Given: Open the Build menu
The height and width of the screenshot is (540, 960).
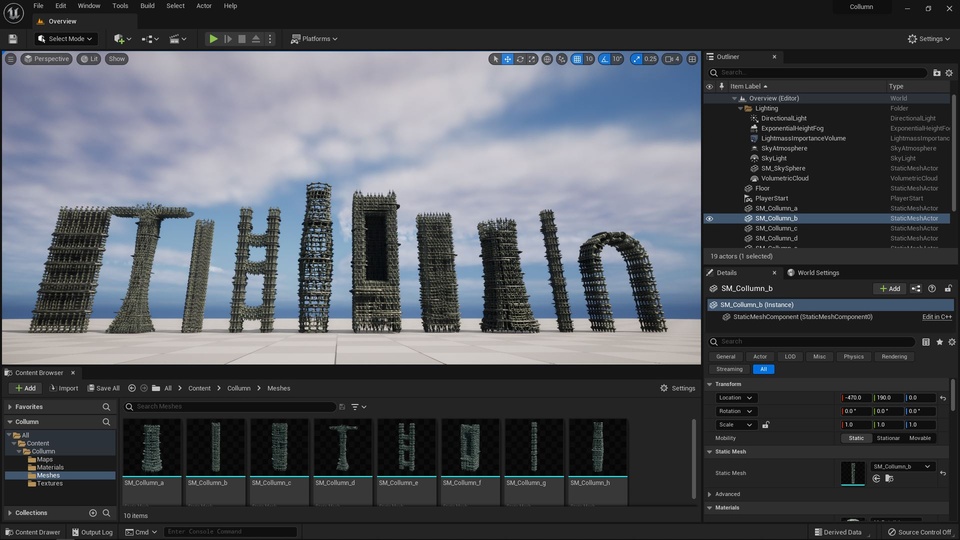Looking at the screenshot, I should tap(147, 6).
